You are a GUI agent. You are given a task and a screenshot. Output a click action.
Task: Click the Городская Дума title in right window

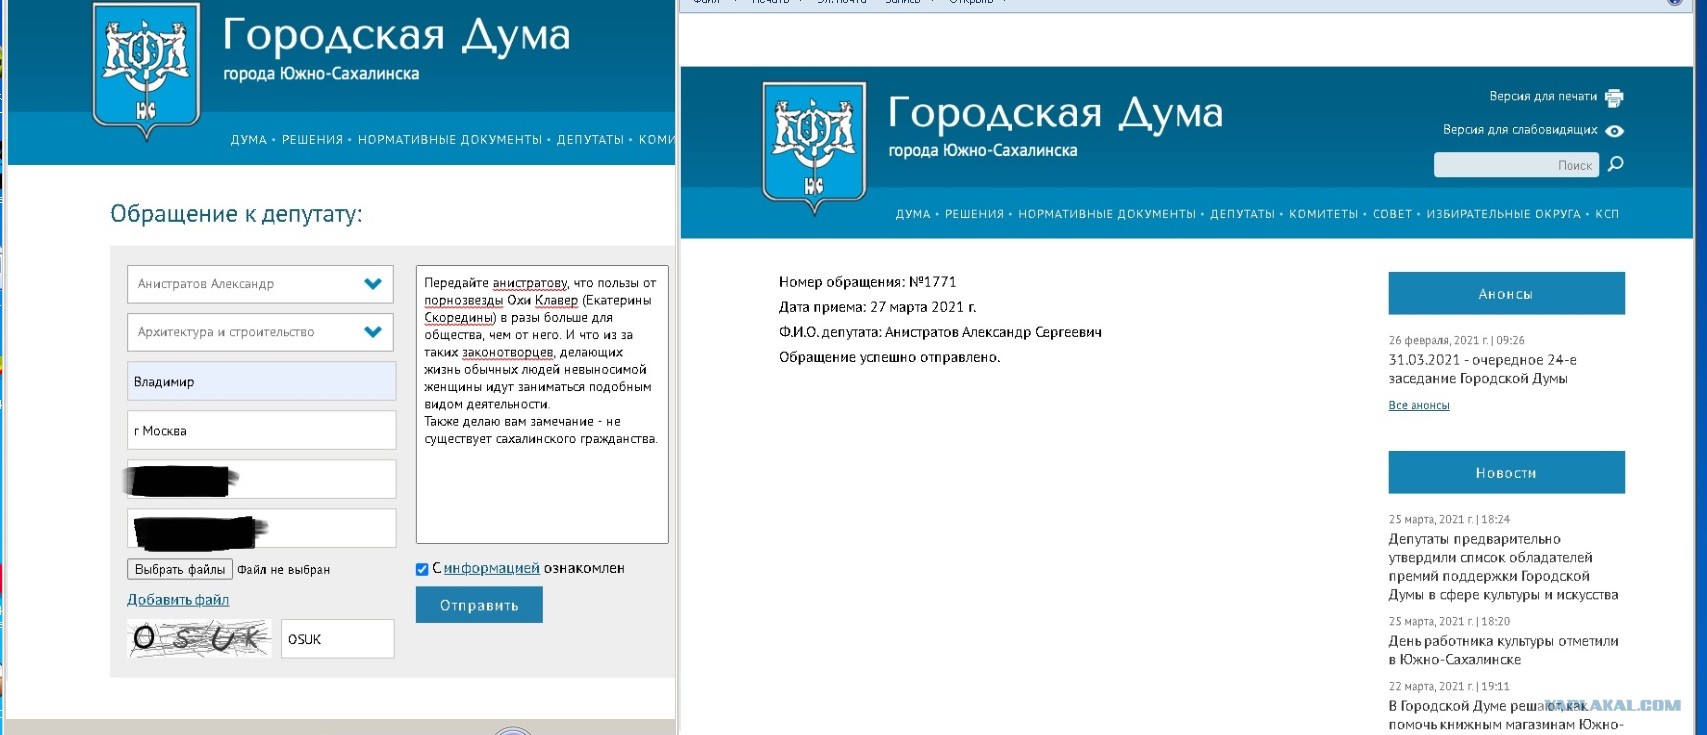pyautogui.click(x=1055, y=114)
